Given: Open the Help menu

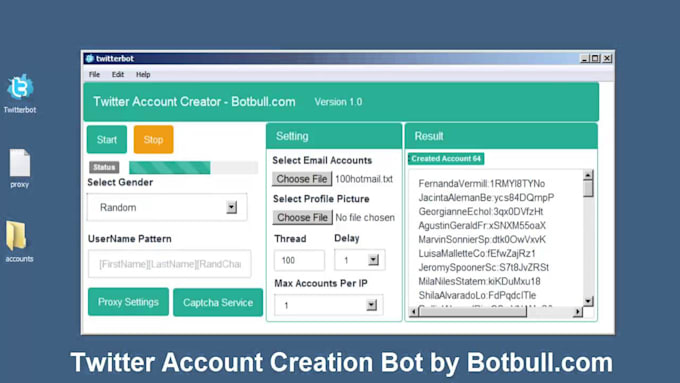Looking at the screenshot, I should click(143, 75).
